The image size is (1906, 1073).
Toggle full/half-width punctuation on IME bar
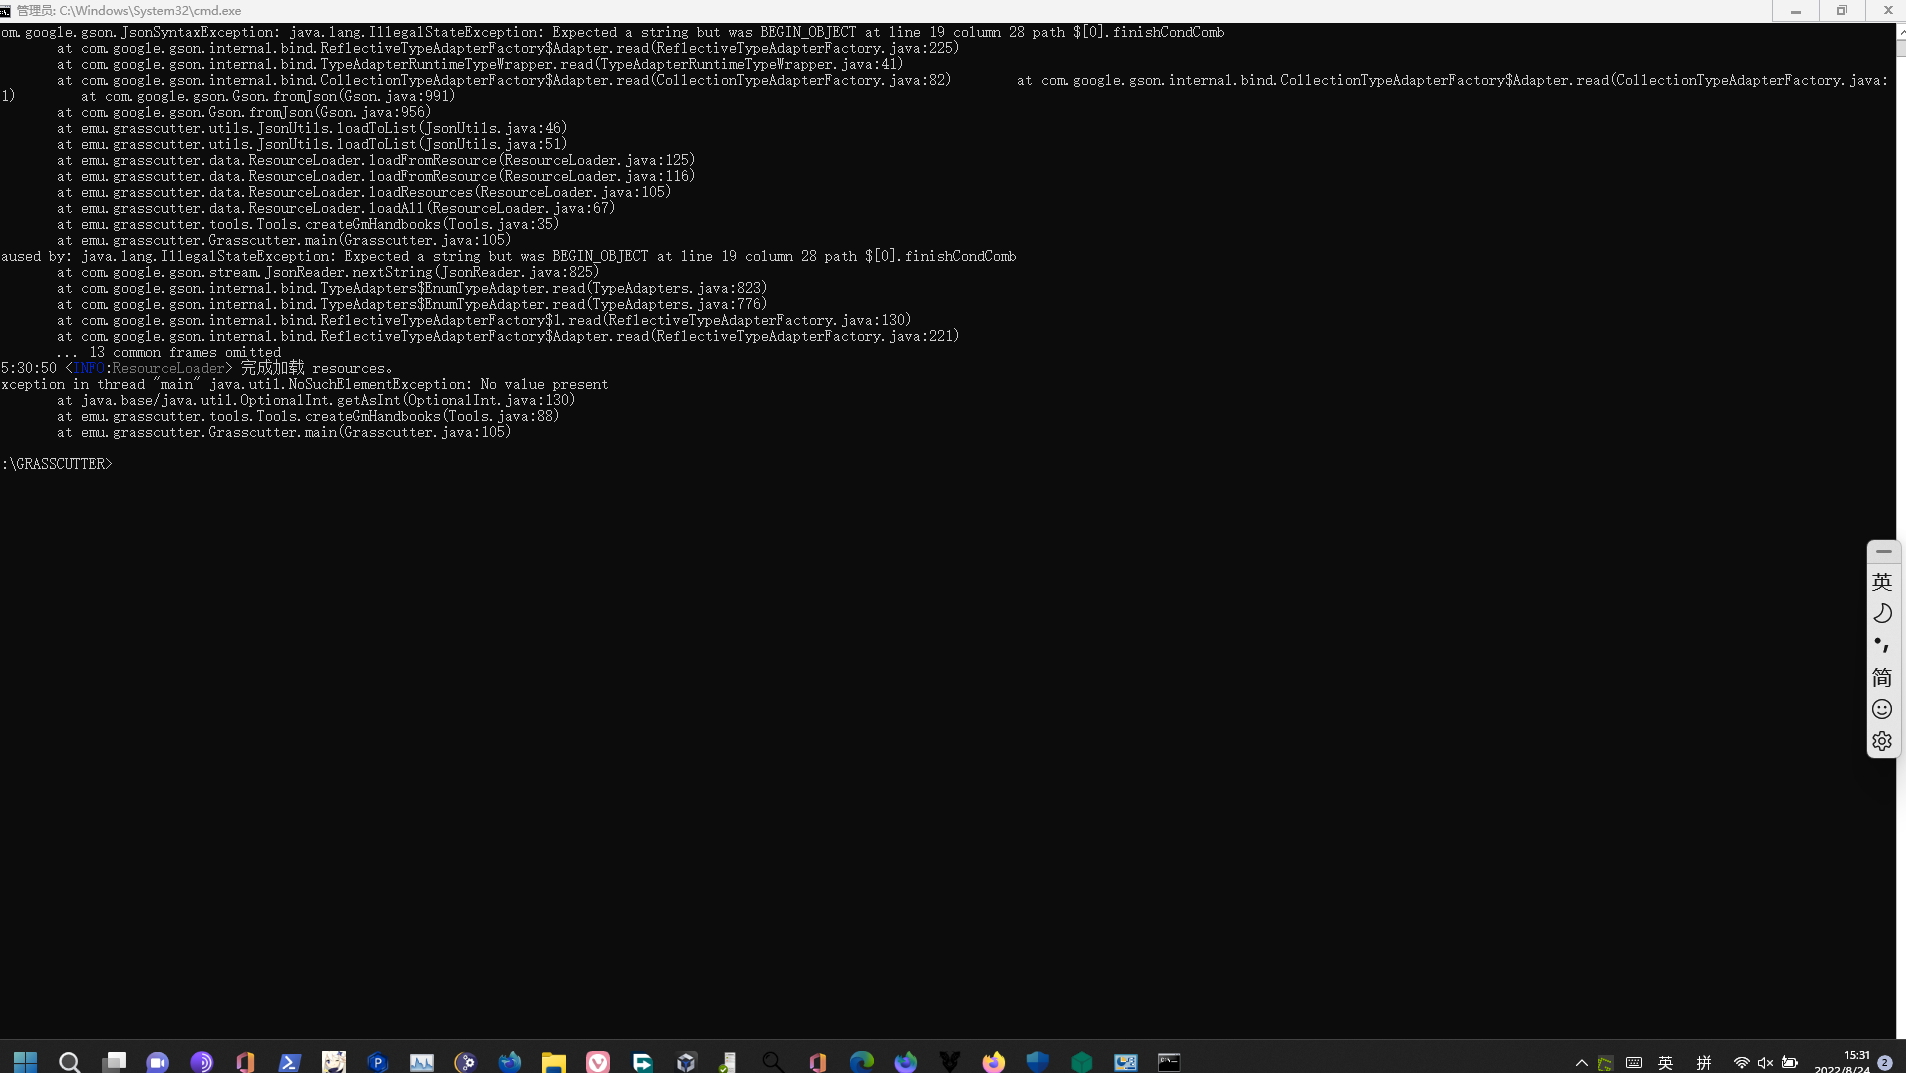click(1883, 645)
